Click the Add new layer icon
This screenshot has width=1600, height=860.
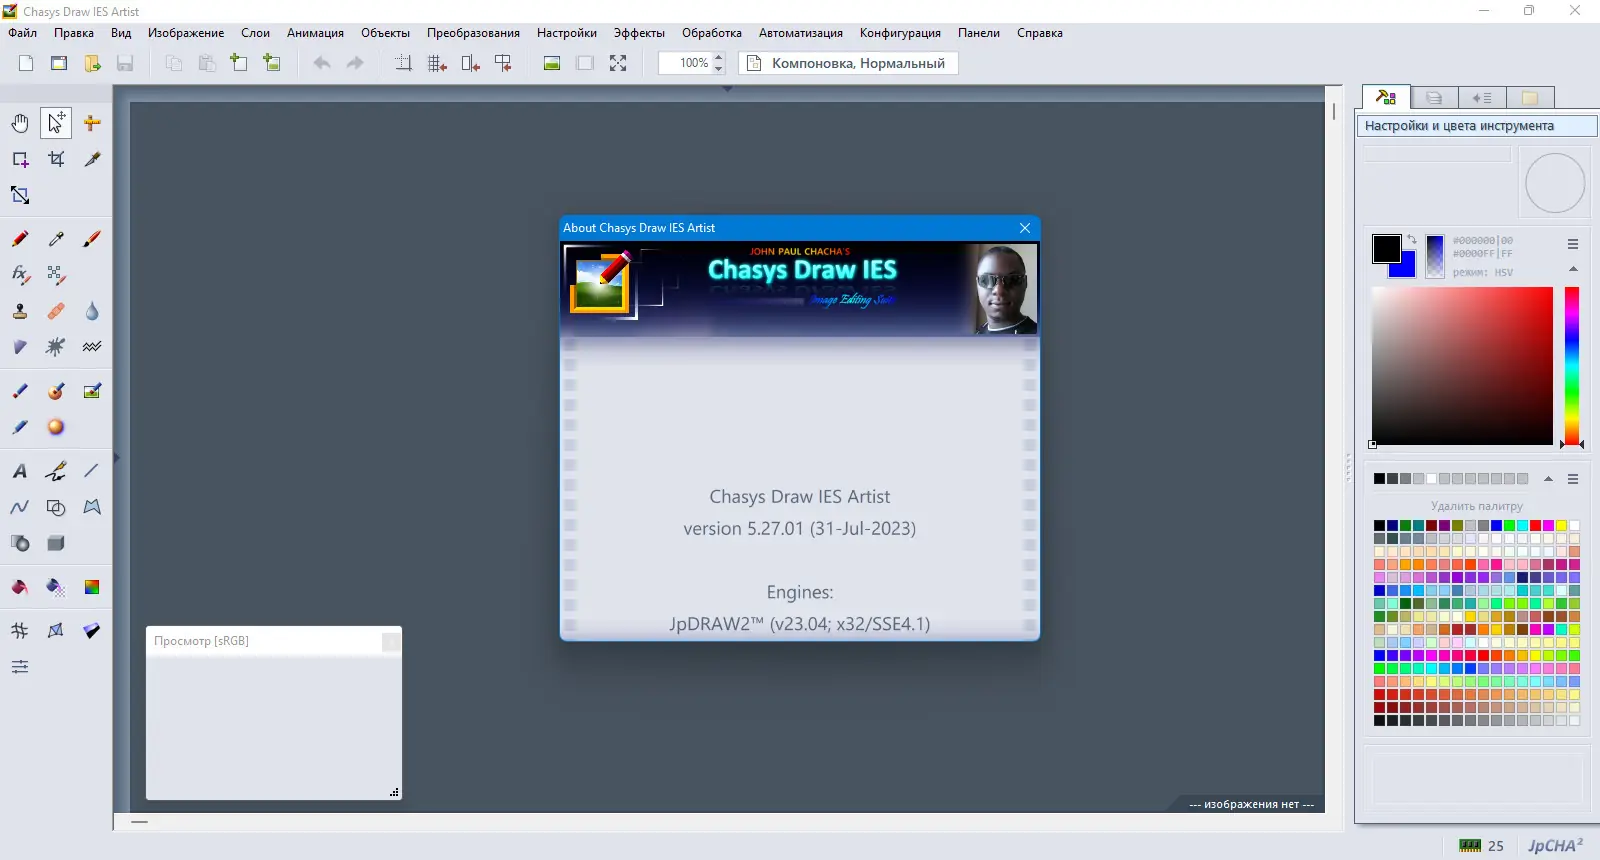pyautogui.click(x=239, y=63)
